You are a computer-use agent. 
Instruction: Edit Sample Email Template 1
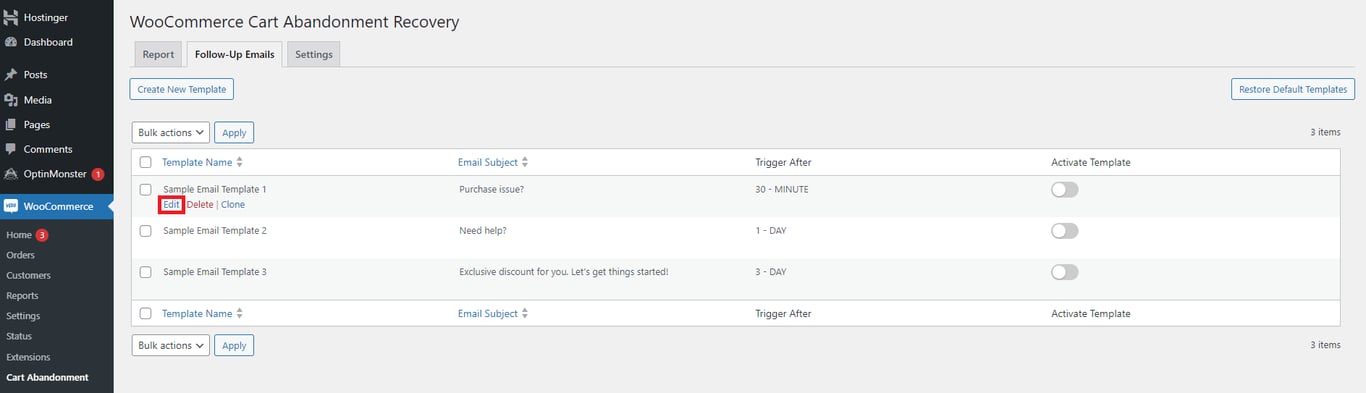coord(172,204)
